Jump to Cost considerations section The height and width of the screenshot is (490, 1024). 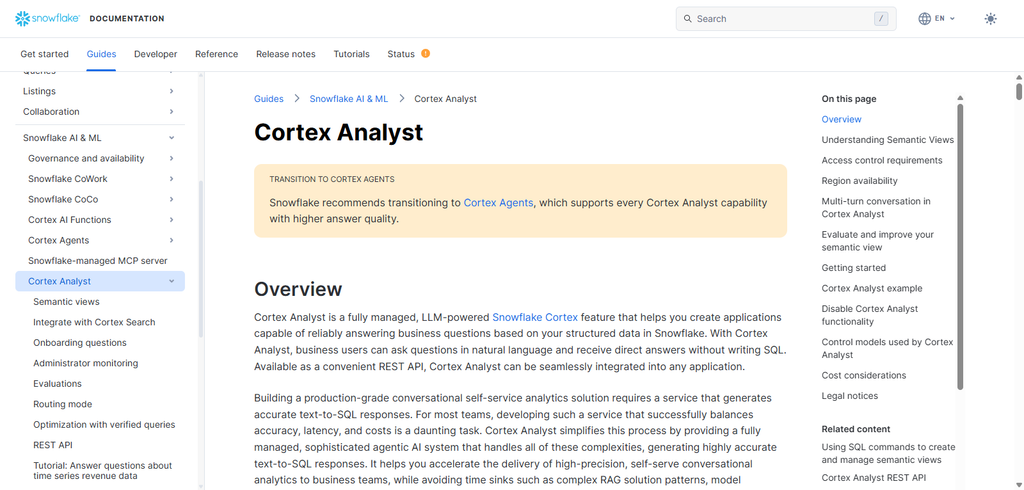tap(863, 376)
